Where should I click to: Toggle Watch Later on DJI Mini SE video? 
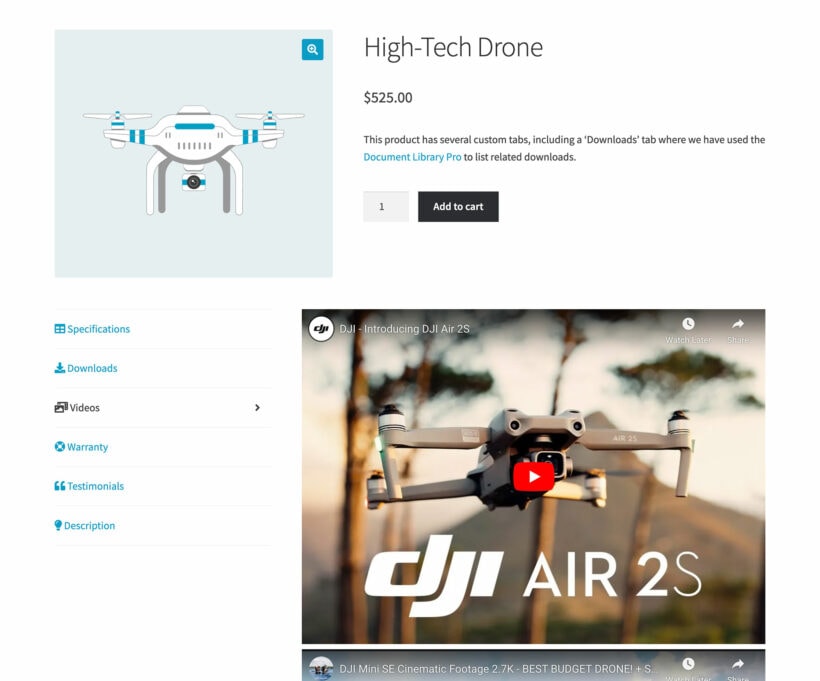[x=689, y=665]
